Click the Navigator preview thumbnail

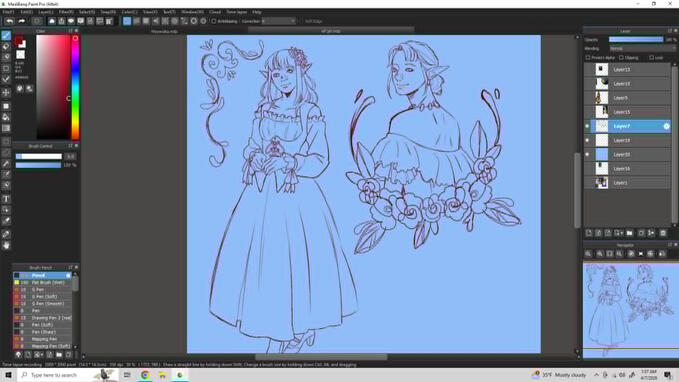tap(630, 310)
